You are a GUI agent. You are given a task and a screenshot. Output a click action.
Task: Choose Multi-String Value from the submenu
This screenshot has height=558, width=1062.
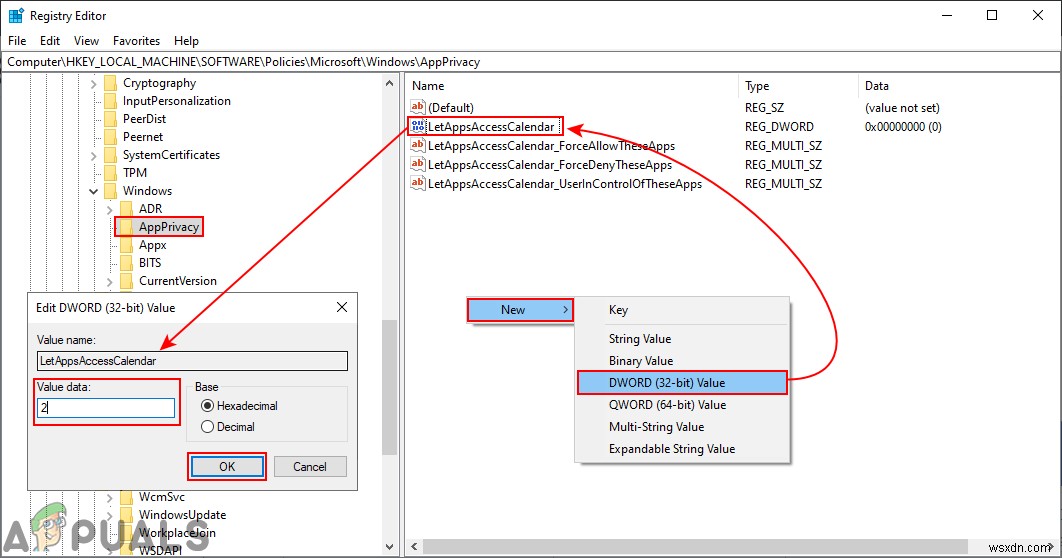pos(682,427)
